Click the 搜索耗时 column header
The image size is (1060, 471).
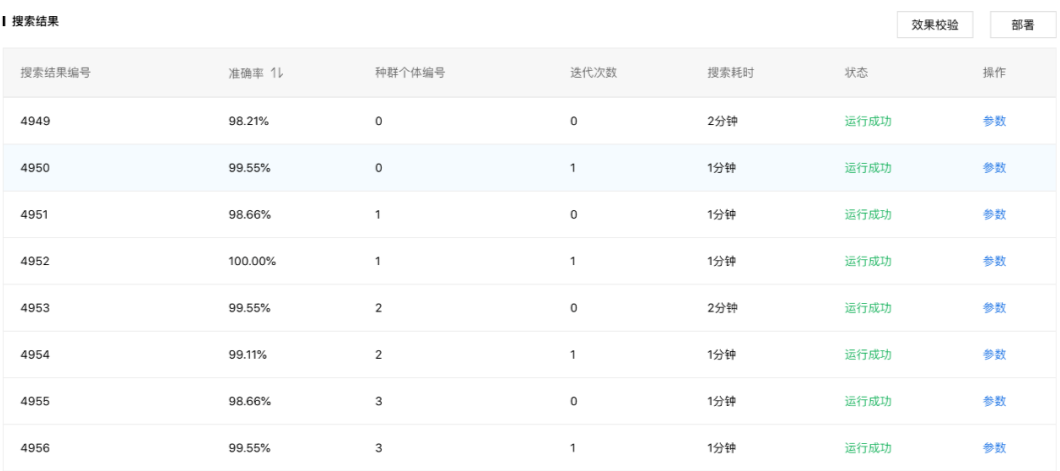pos(730,74)
